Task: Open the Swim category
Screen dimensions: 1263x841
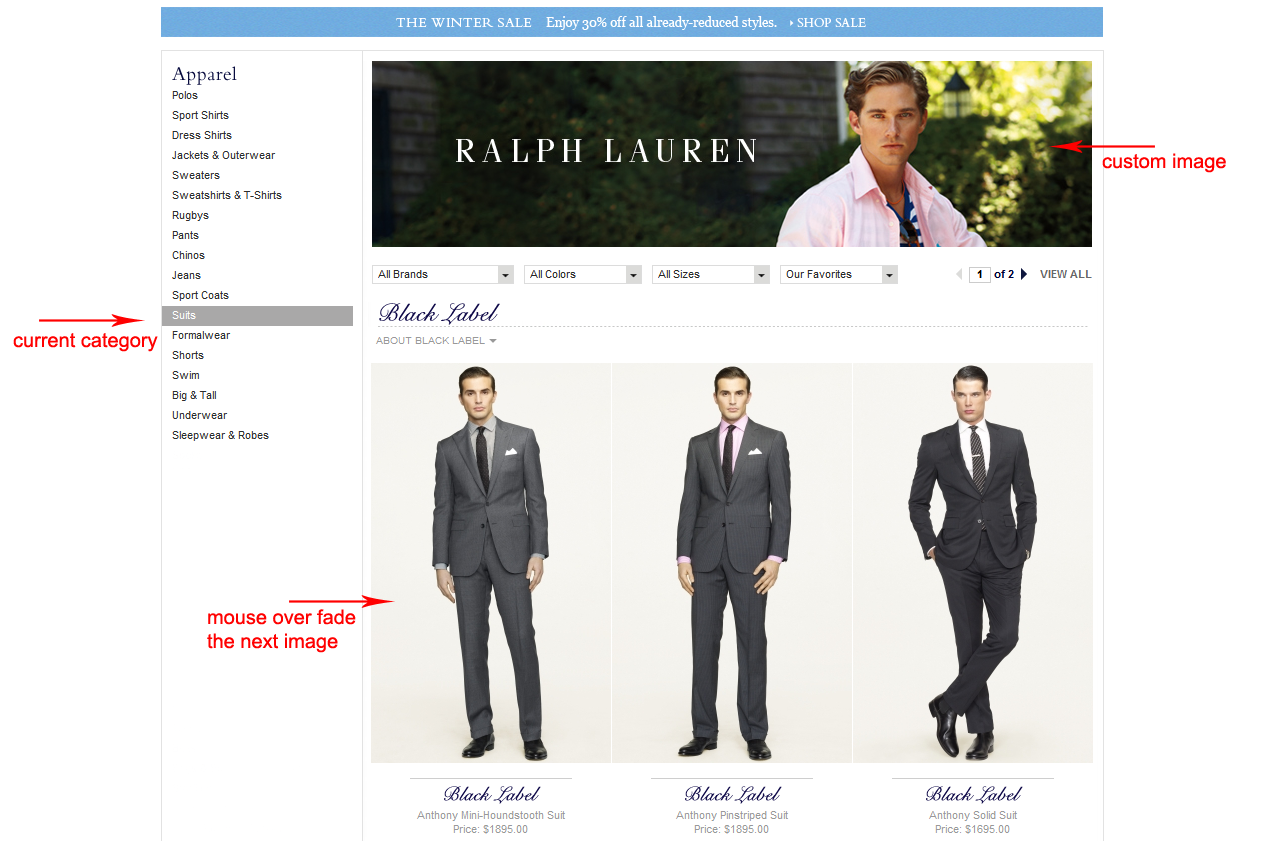Action: (x=186, y=375)
